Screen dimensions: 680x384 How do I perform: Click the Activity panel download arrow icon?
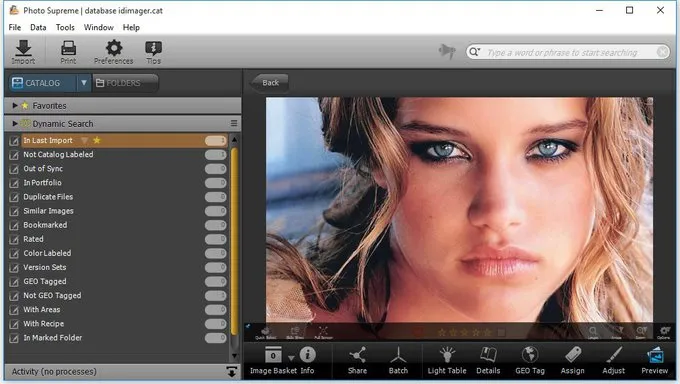point(232,372)
